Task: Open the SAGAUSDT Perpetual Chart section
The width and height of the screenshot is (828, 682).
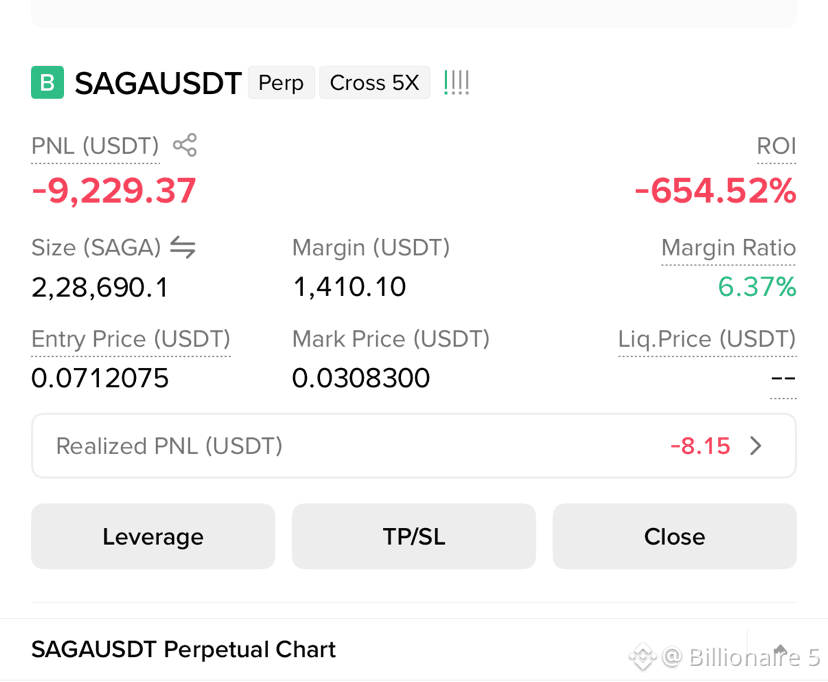Action: click(414, 649)
